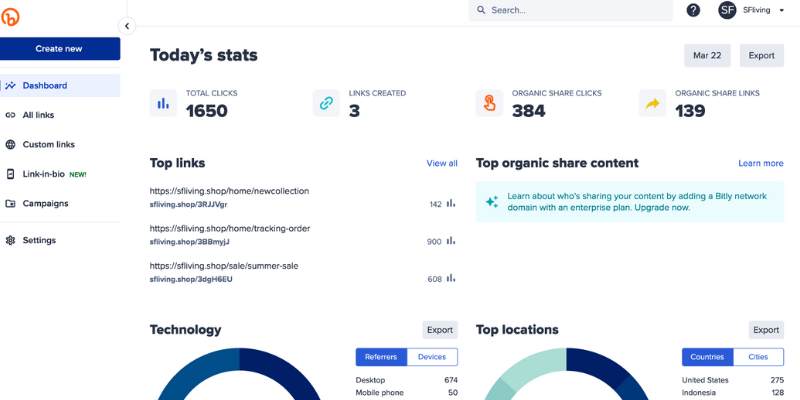This screenshot has height=400, width=800.
Task: Collapse the sidebar with the chevron button
Action: tap(127, 26)
